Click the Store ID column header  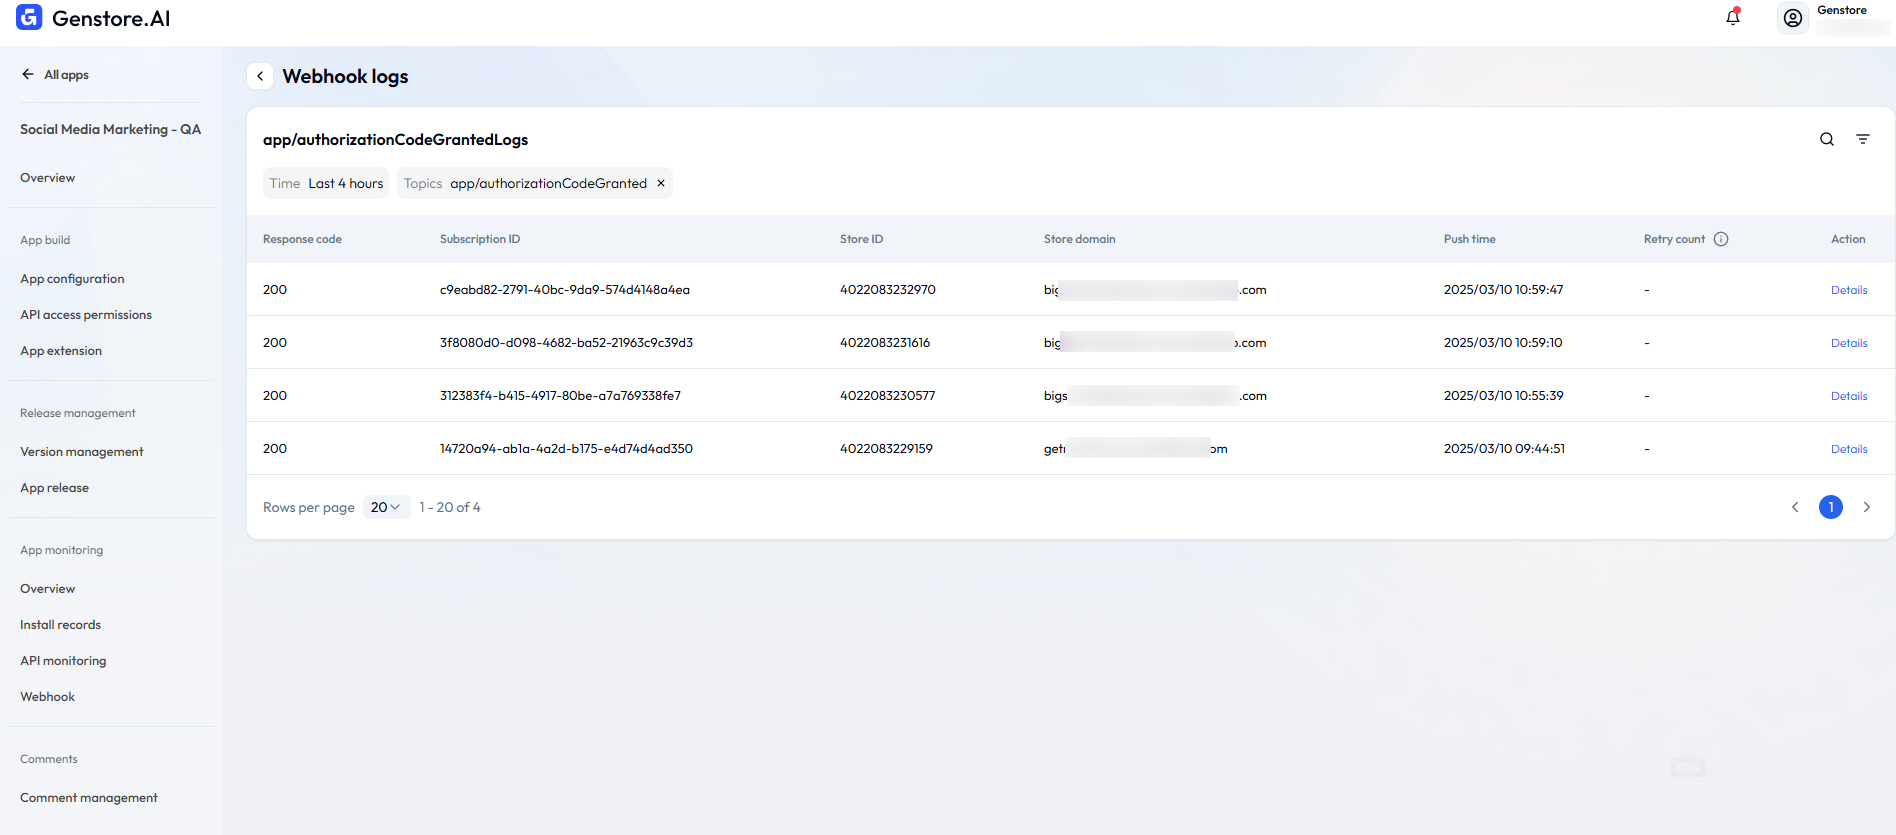pos(861,239)
